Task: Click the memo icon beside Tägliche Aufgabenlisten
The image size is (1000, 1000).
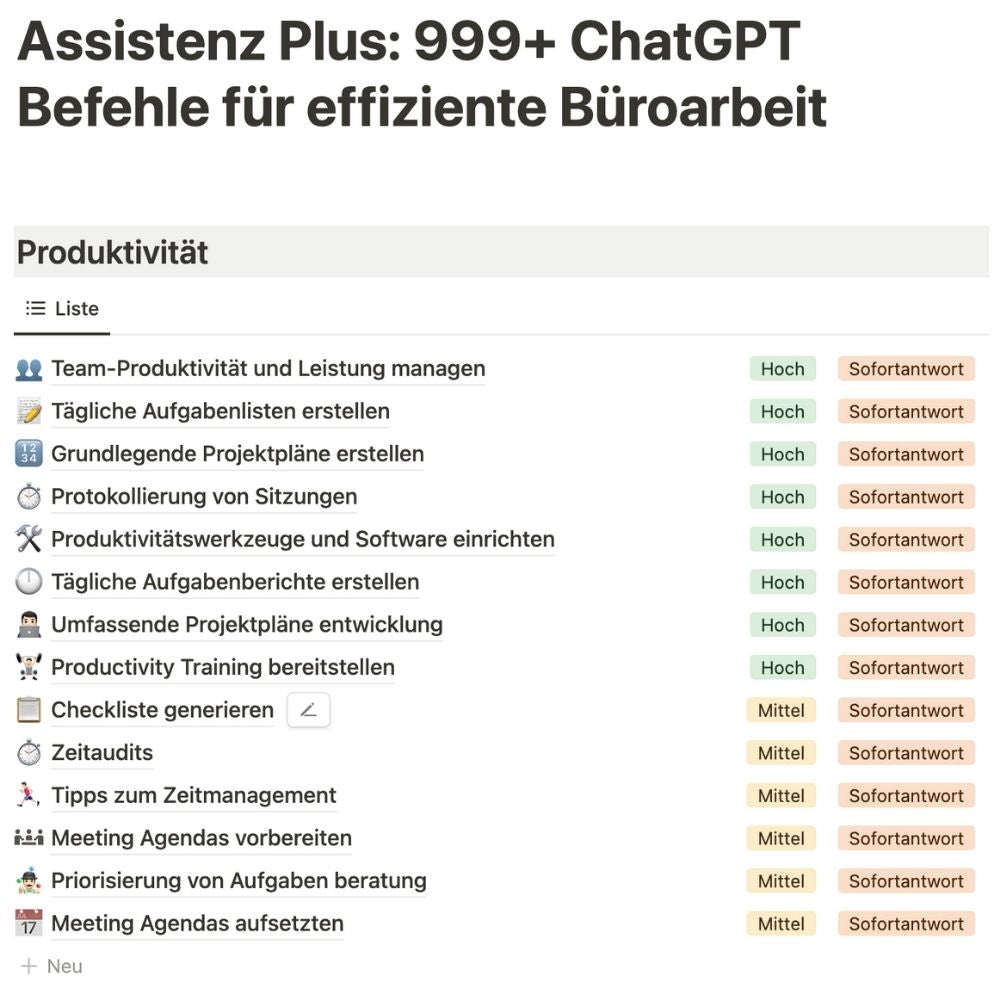Action: [29, 412]
